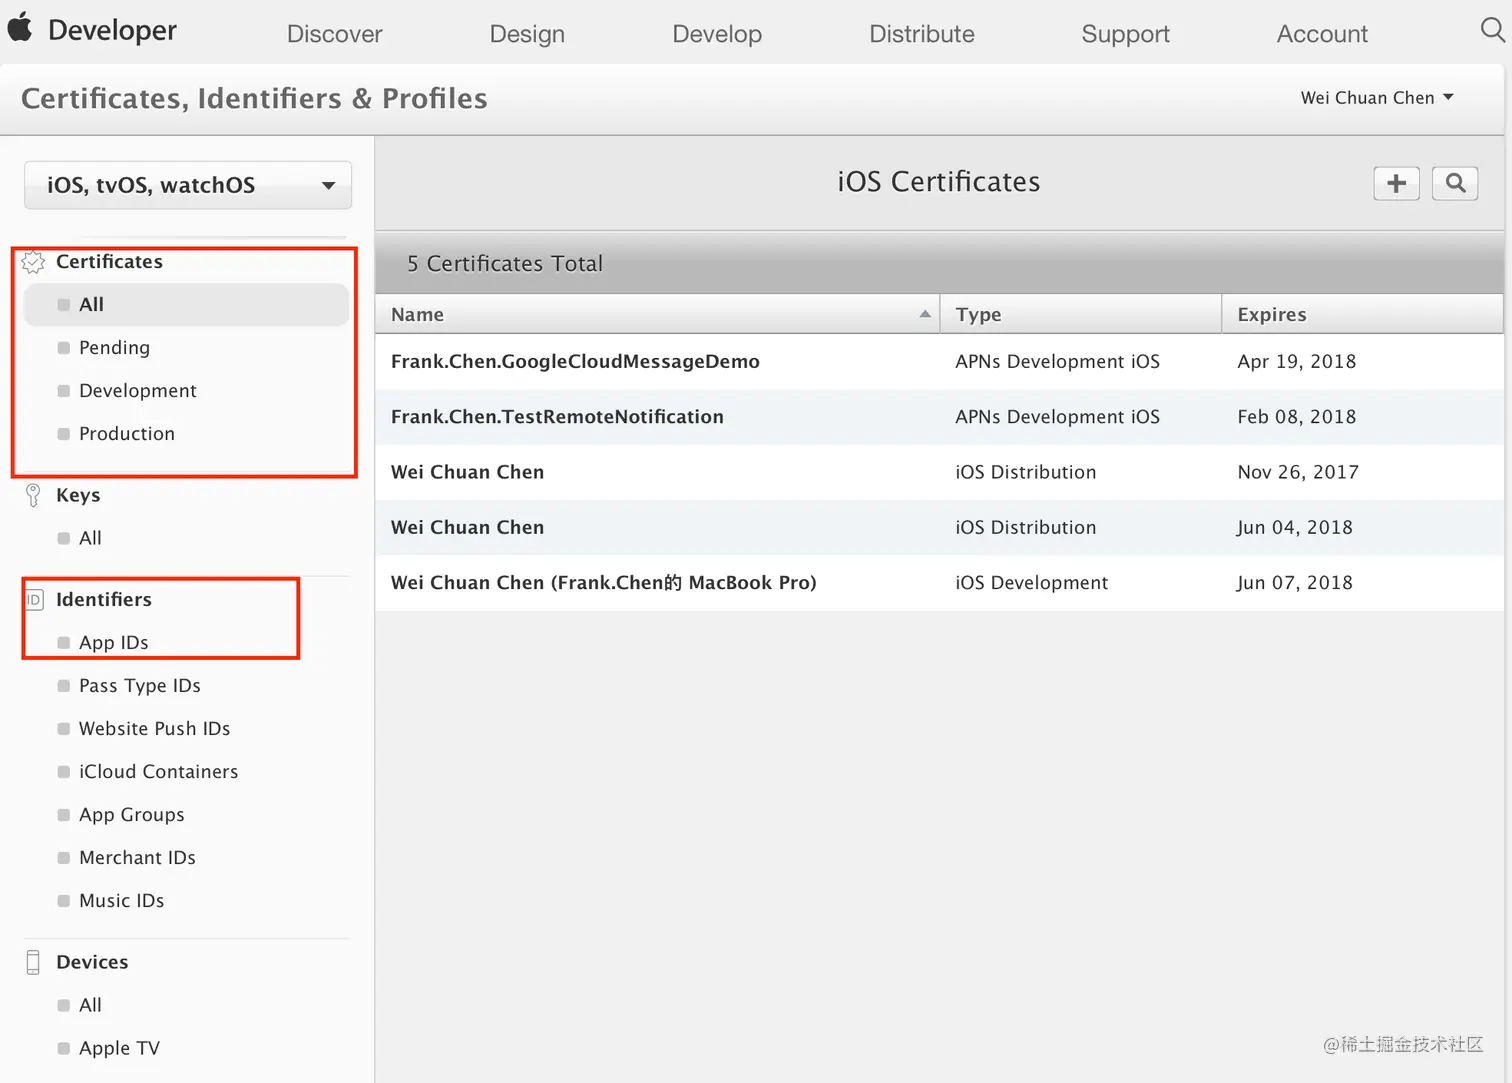Open iCloud Containers
Screen dimensions: 1512x1083
(158, 772)
